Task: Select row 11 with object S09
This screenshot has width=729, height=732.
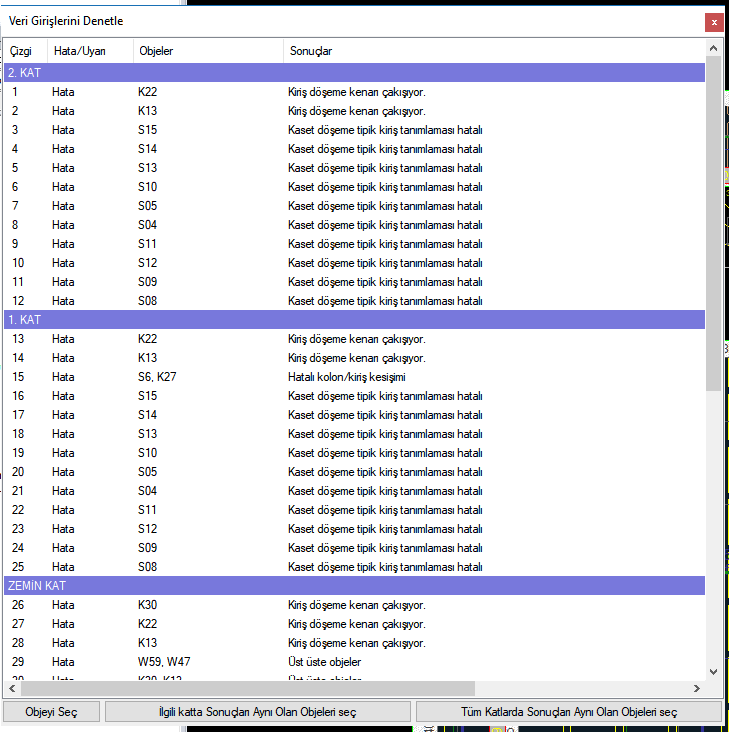Action: 354,282
